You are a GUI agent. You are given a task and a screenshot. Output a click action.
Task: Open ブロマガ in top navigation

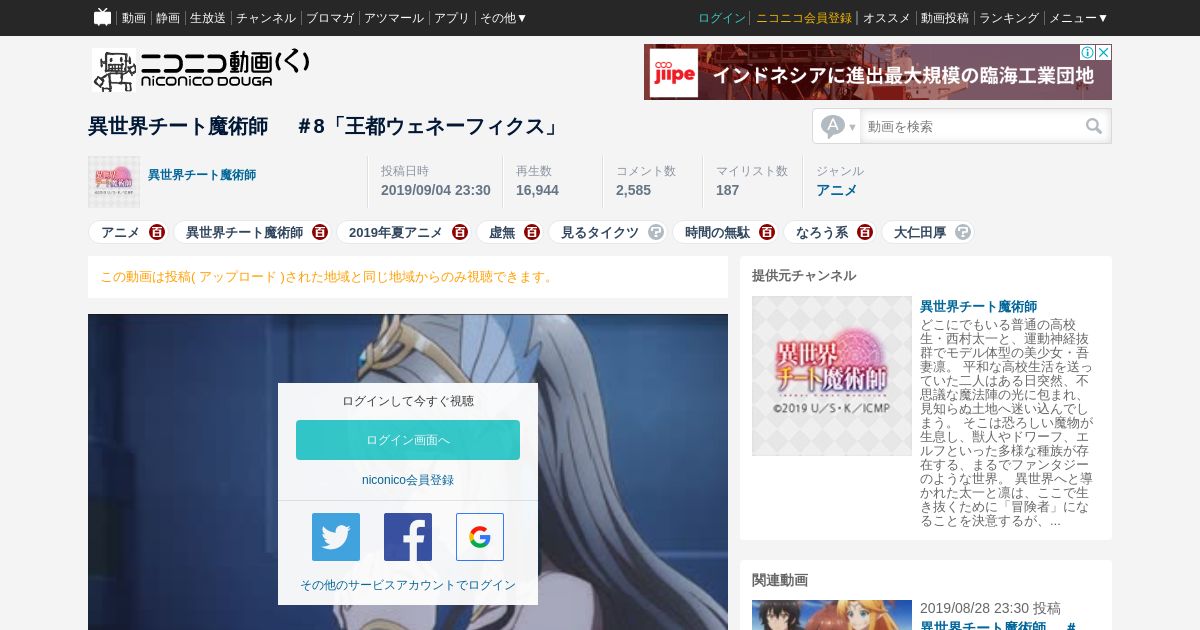330,18
